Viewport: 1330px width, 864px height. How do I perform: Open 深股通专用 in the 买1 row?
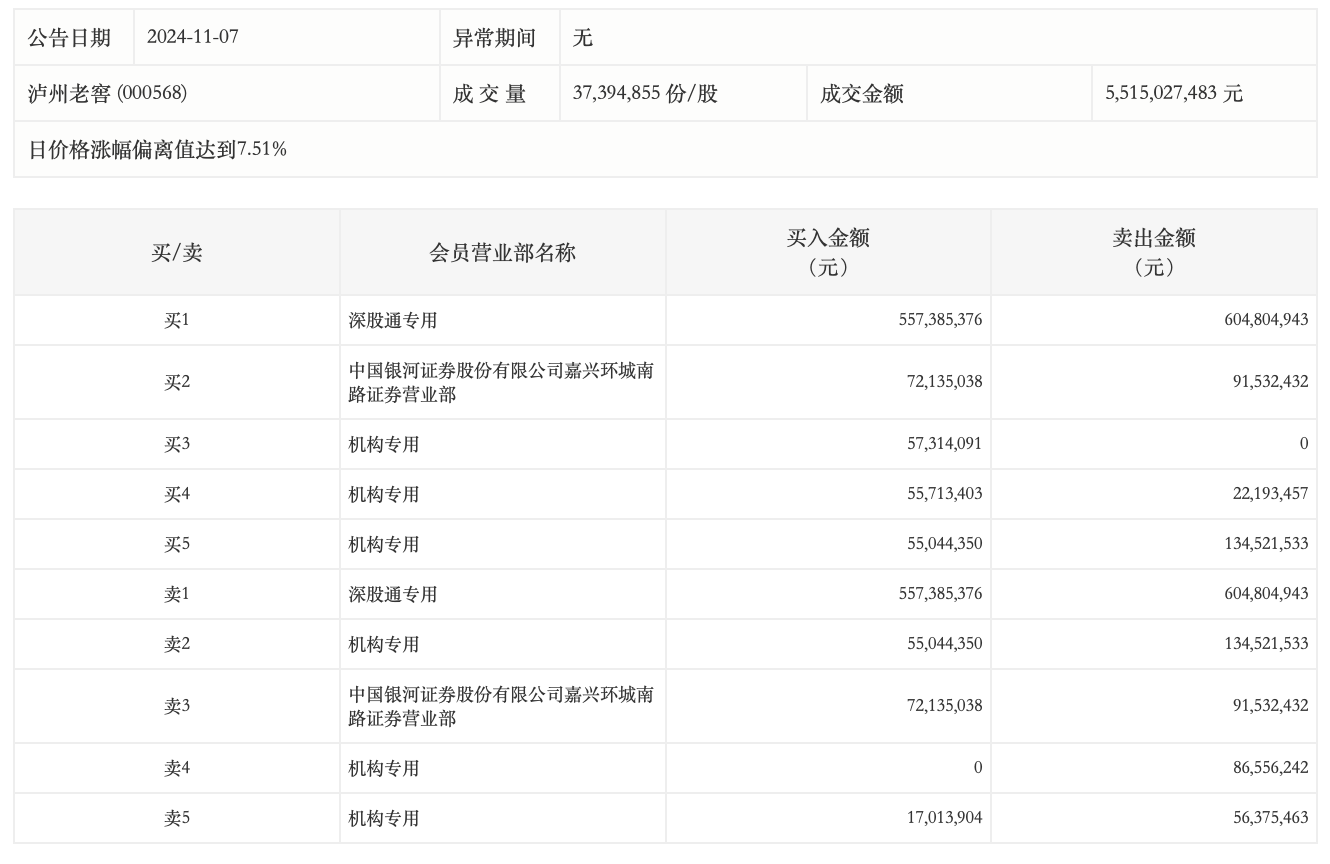coord(393,321)
